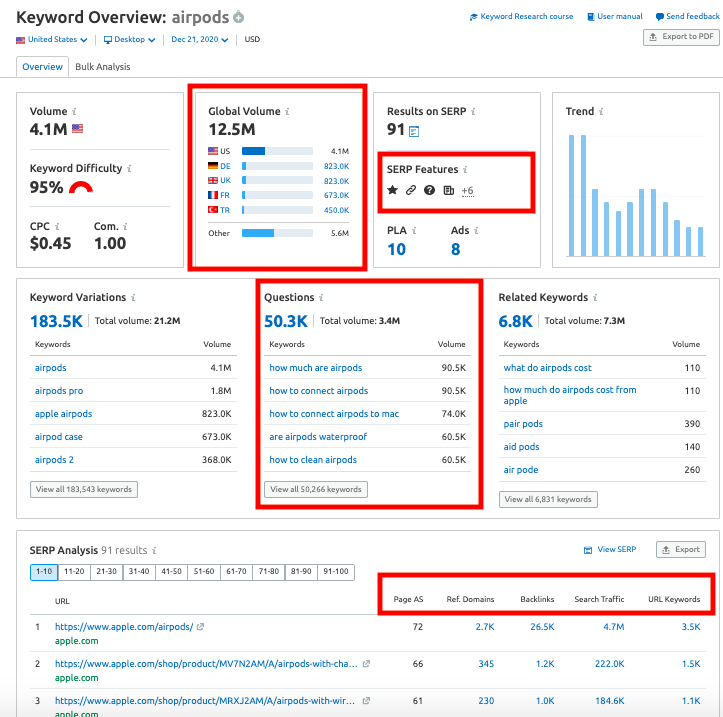Click the info icon beside Trend

pyautogui.click(x=601, y=112)
